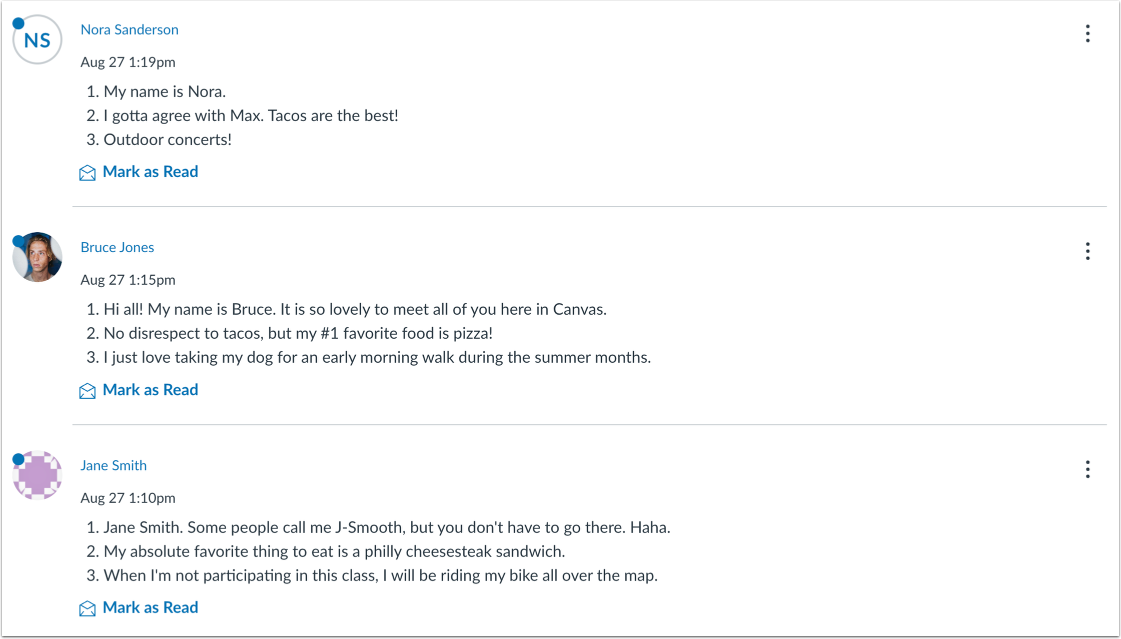Click Nora Sanderson's NS avatar
The image size is (1121, 639).
pos(37,40)
